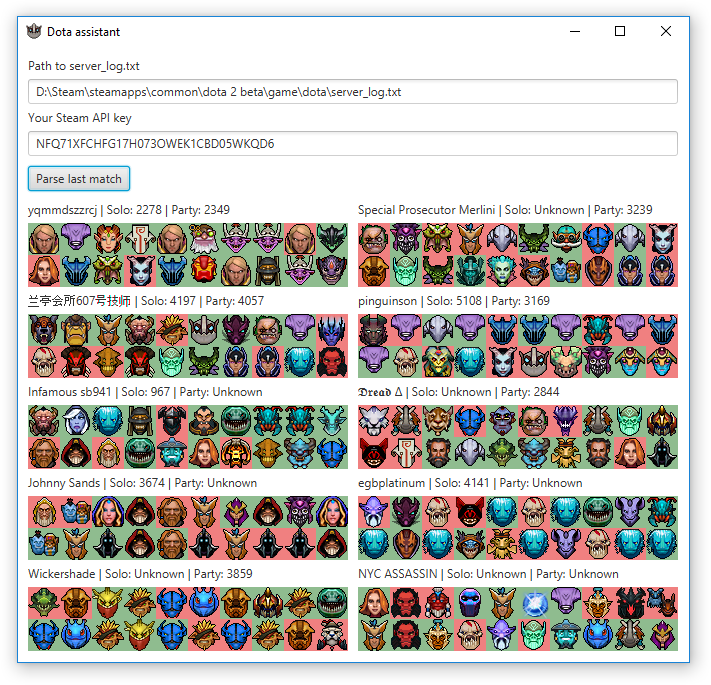Select Slark icon in Special Prosecutor Merlini's matches
The height and width of the screenshot is (685, 711).
click(534, 271)
